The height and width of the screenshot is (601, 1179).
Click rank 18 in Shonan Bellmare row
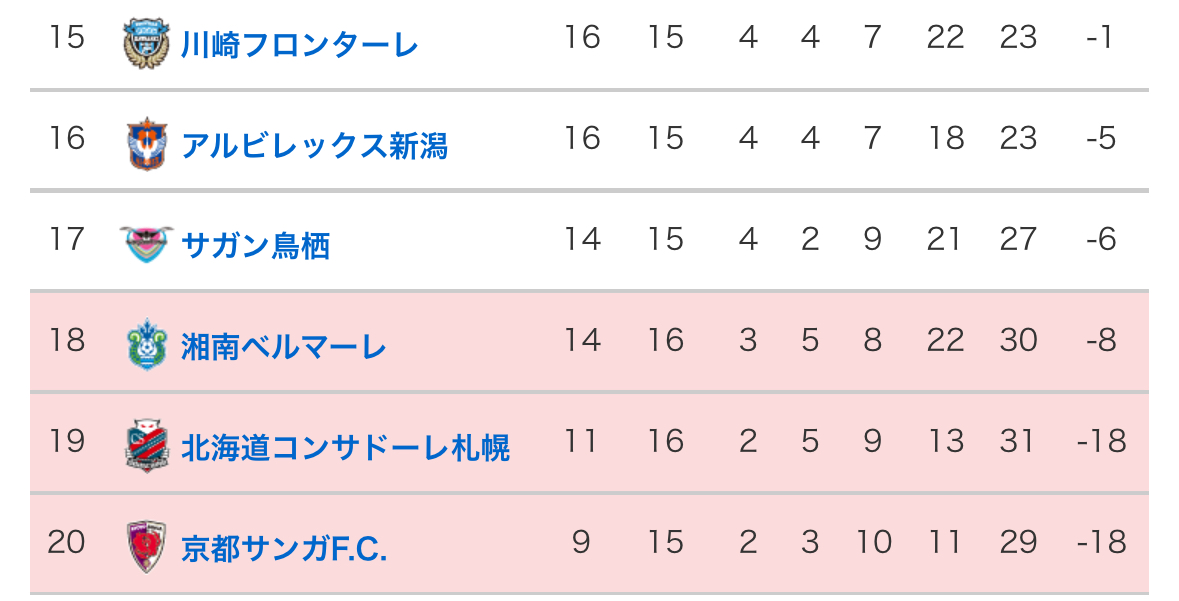pyautogui.click(x=67, y=340)
